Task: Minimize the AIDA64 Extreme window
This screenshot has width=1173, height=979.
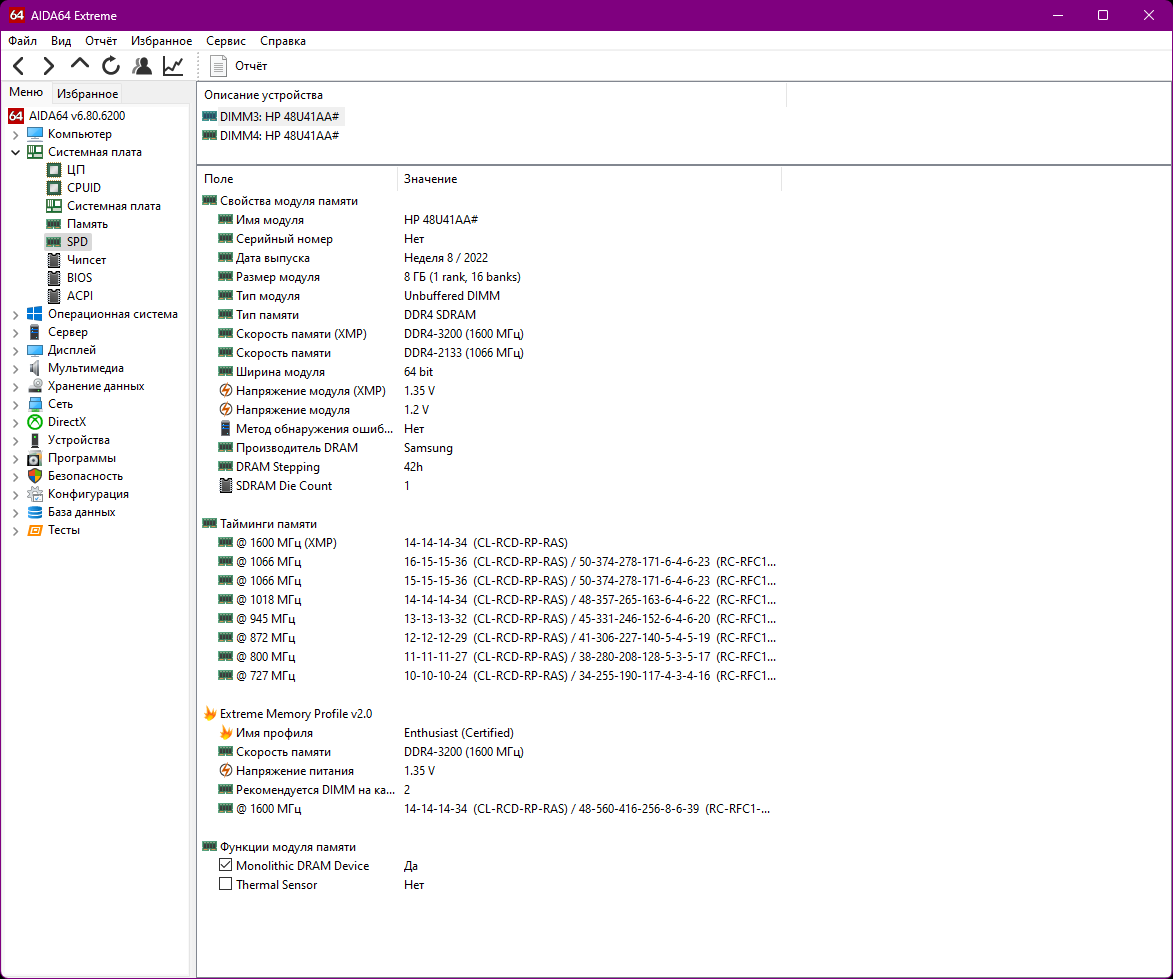Action: 1058,15
